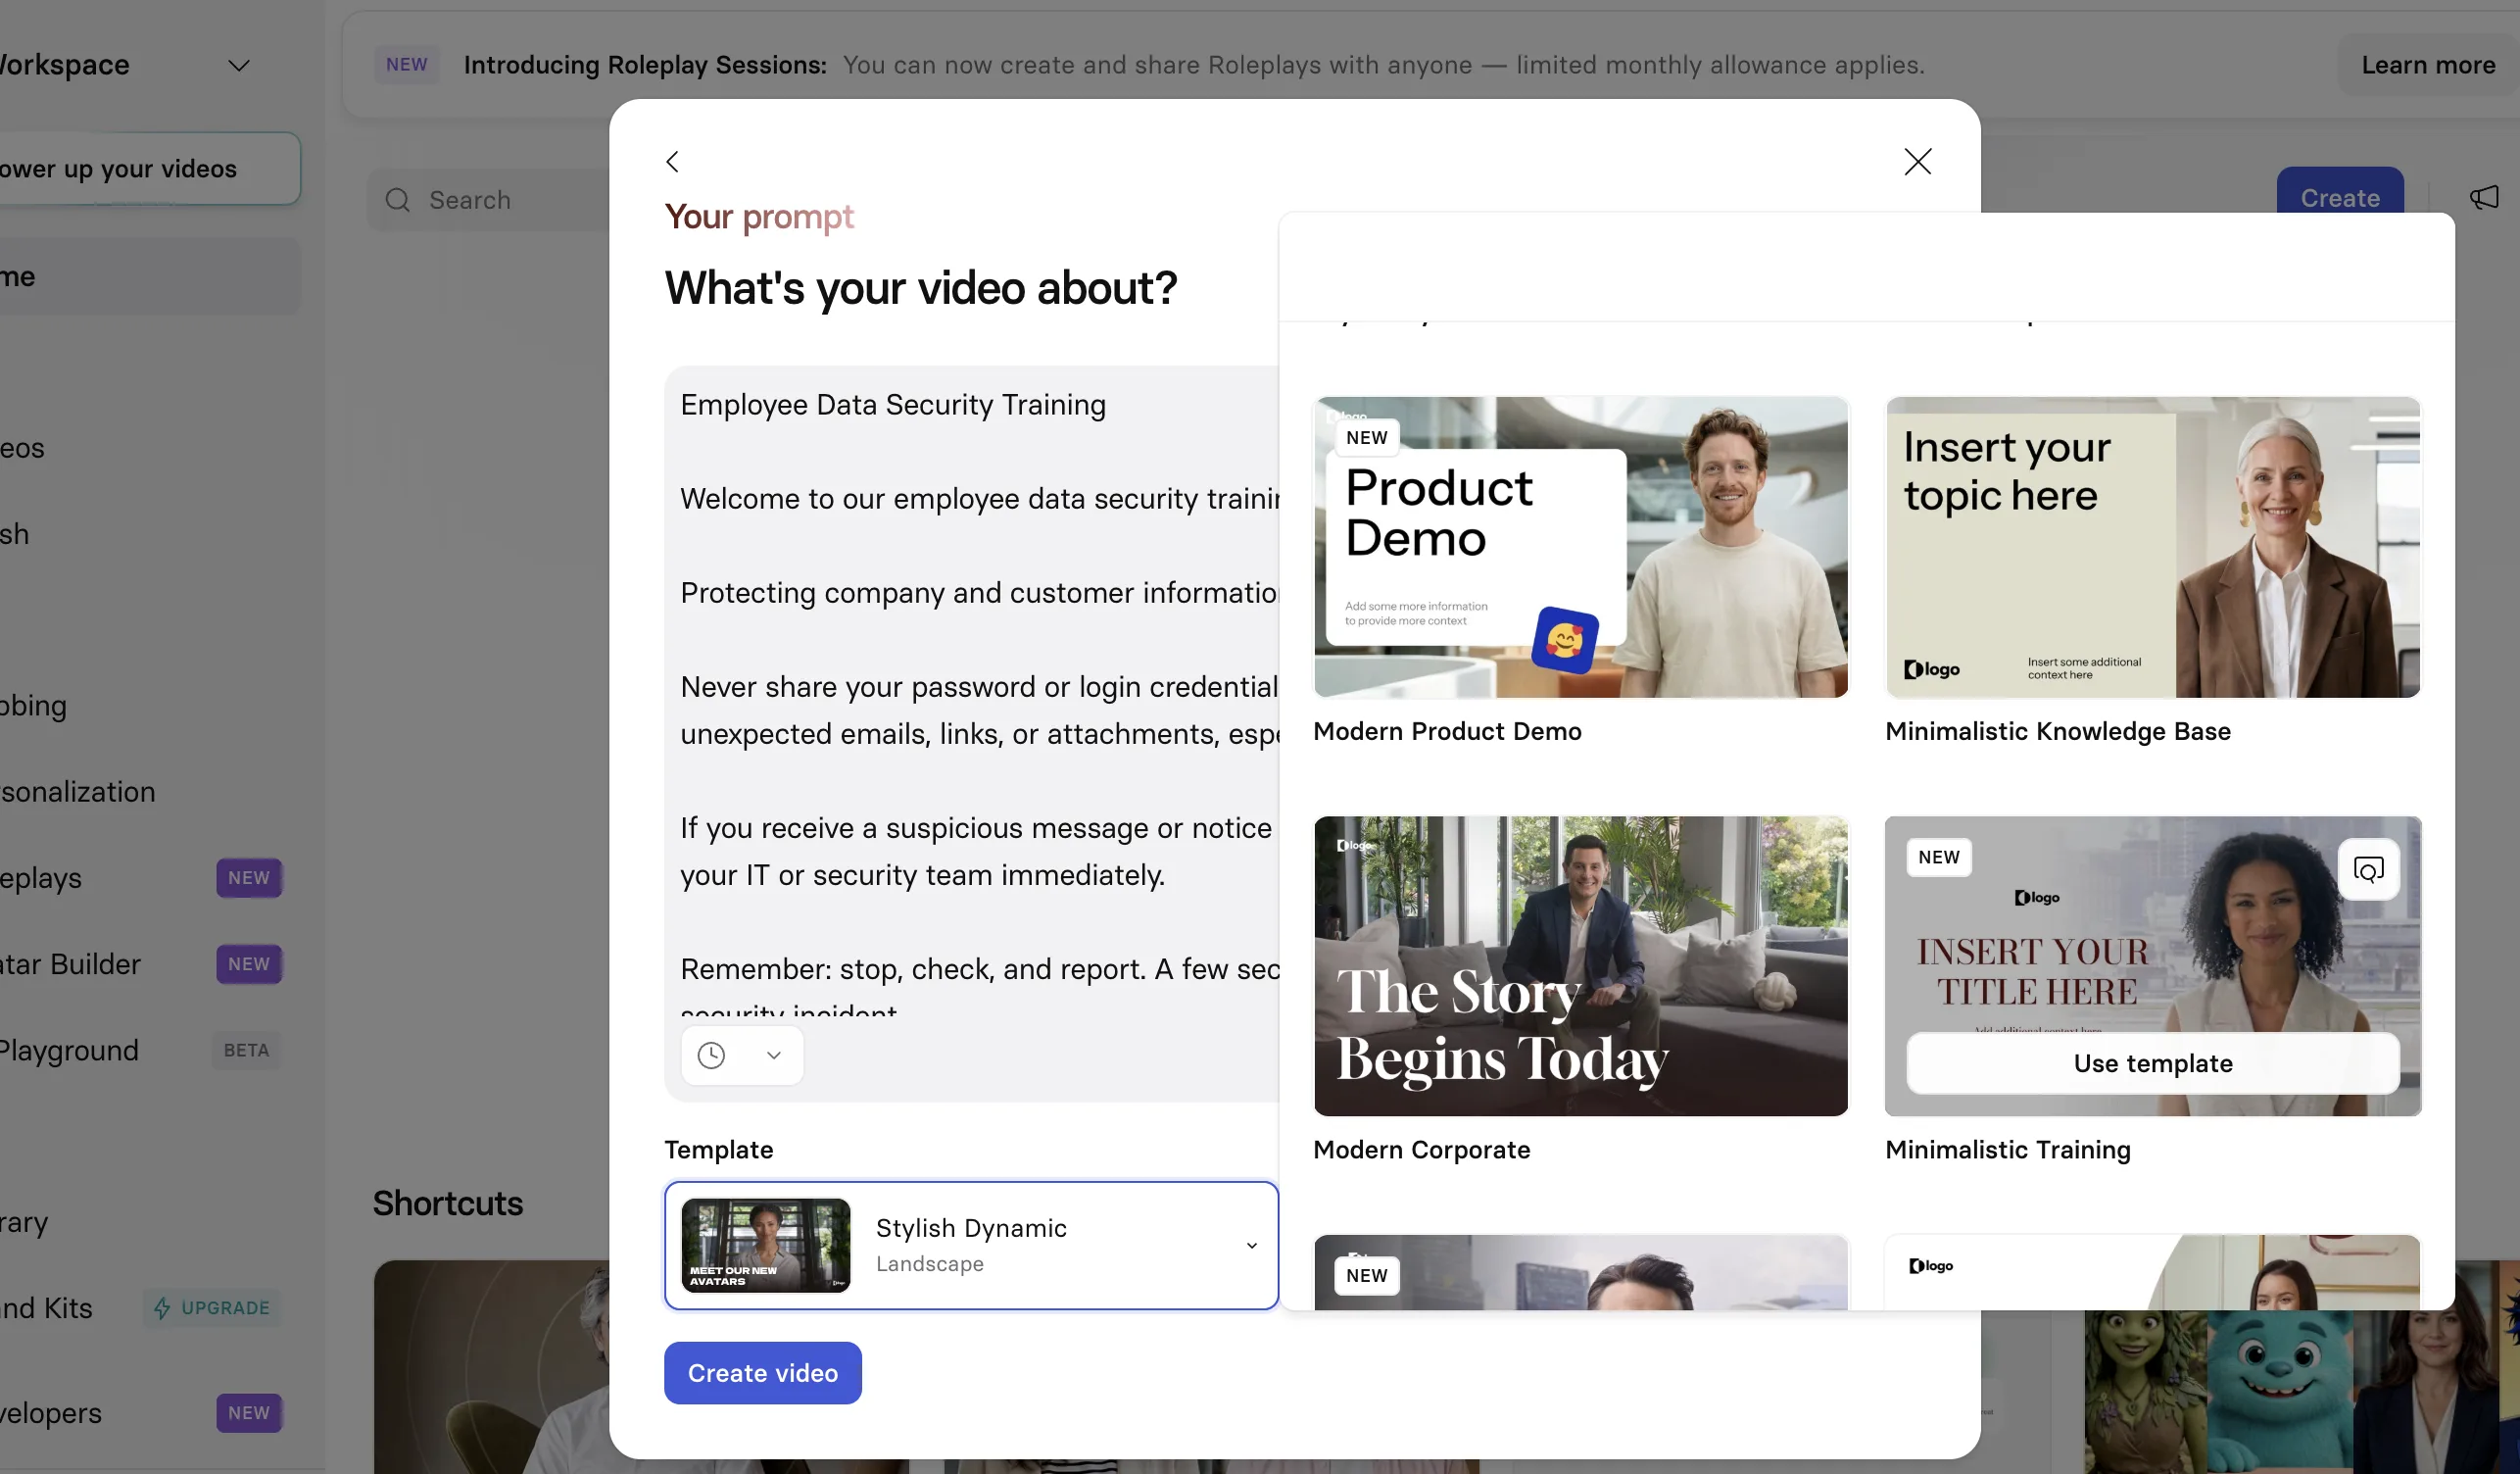Click the Stylish Dynamic template thumbnail
Screen dimensions: 2520x1474
point(765,1245)
